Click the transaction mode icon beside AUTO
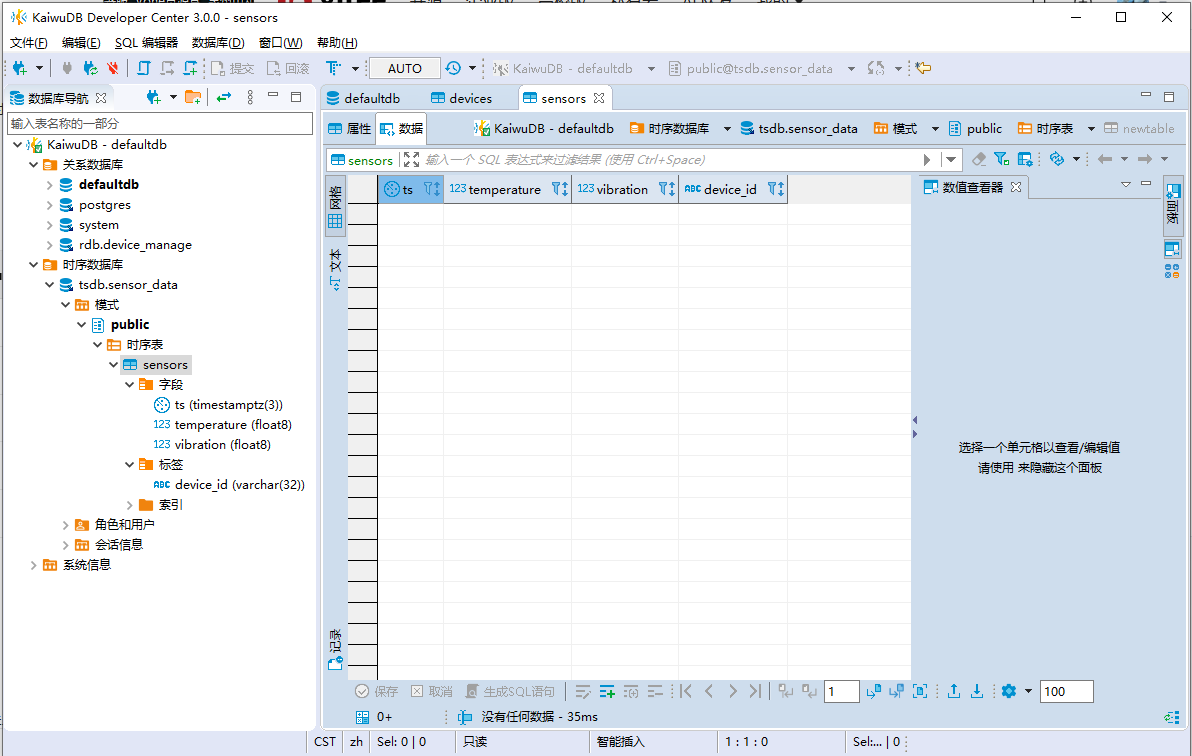The image size is (1192, 756). tap(334, 68)
